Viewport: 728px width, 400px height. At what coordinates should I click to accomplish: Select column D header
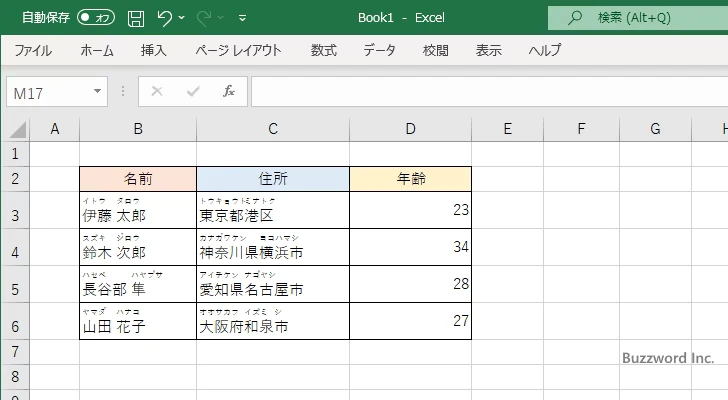tap(410, 129)
